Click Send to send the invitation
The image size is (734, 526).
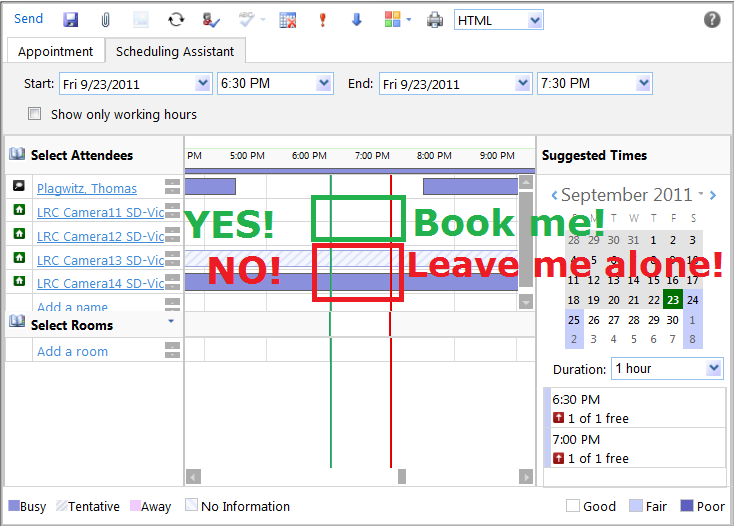[28, 19]
